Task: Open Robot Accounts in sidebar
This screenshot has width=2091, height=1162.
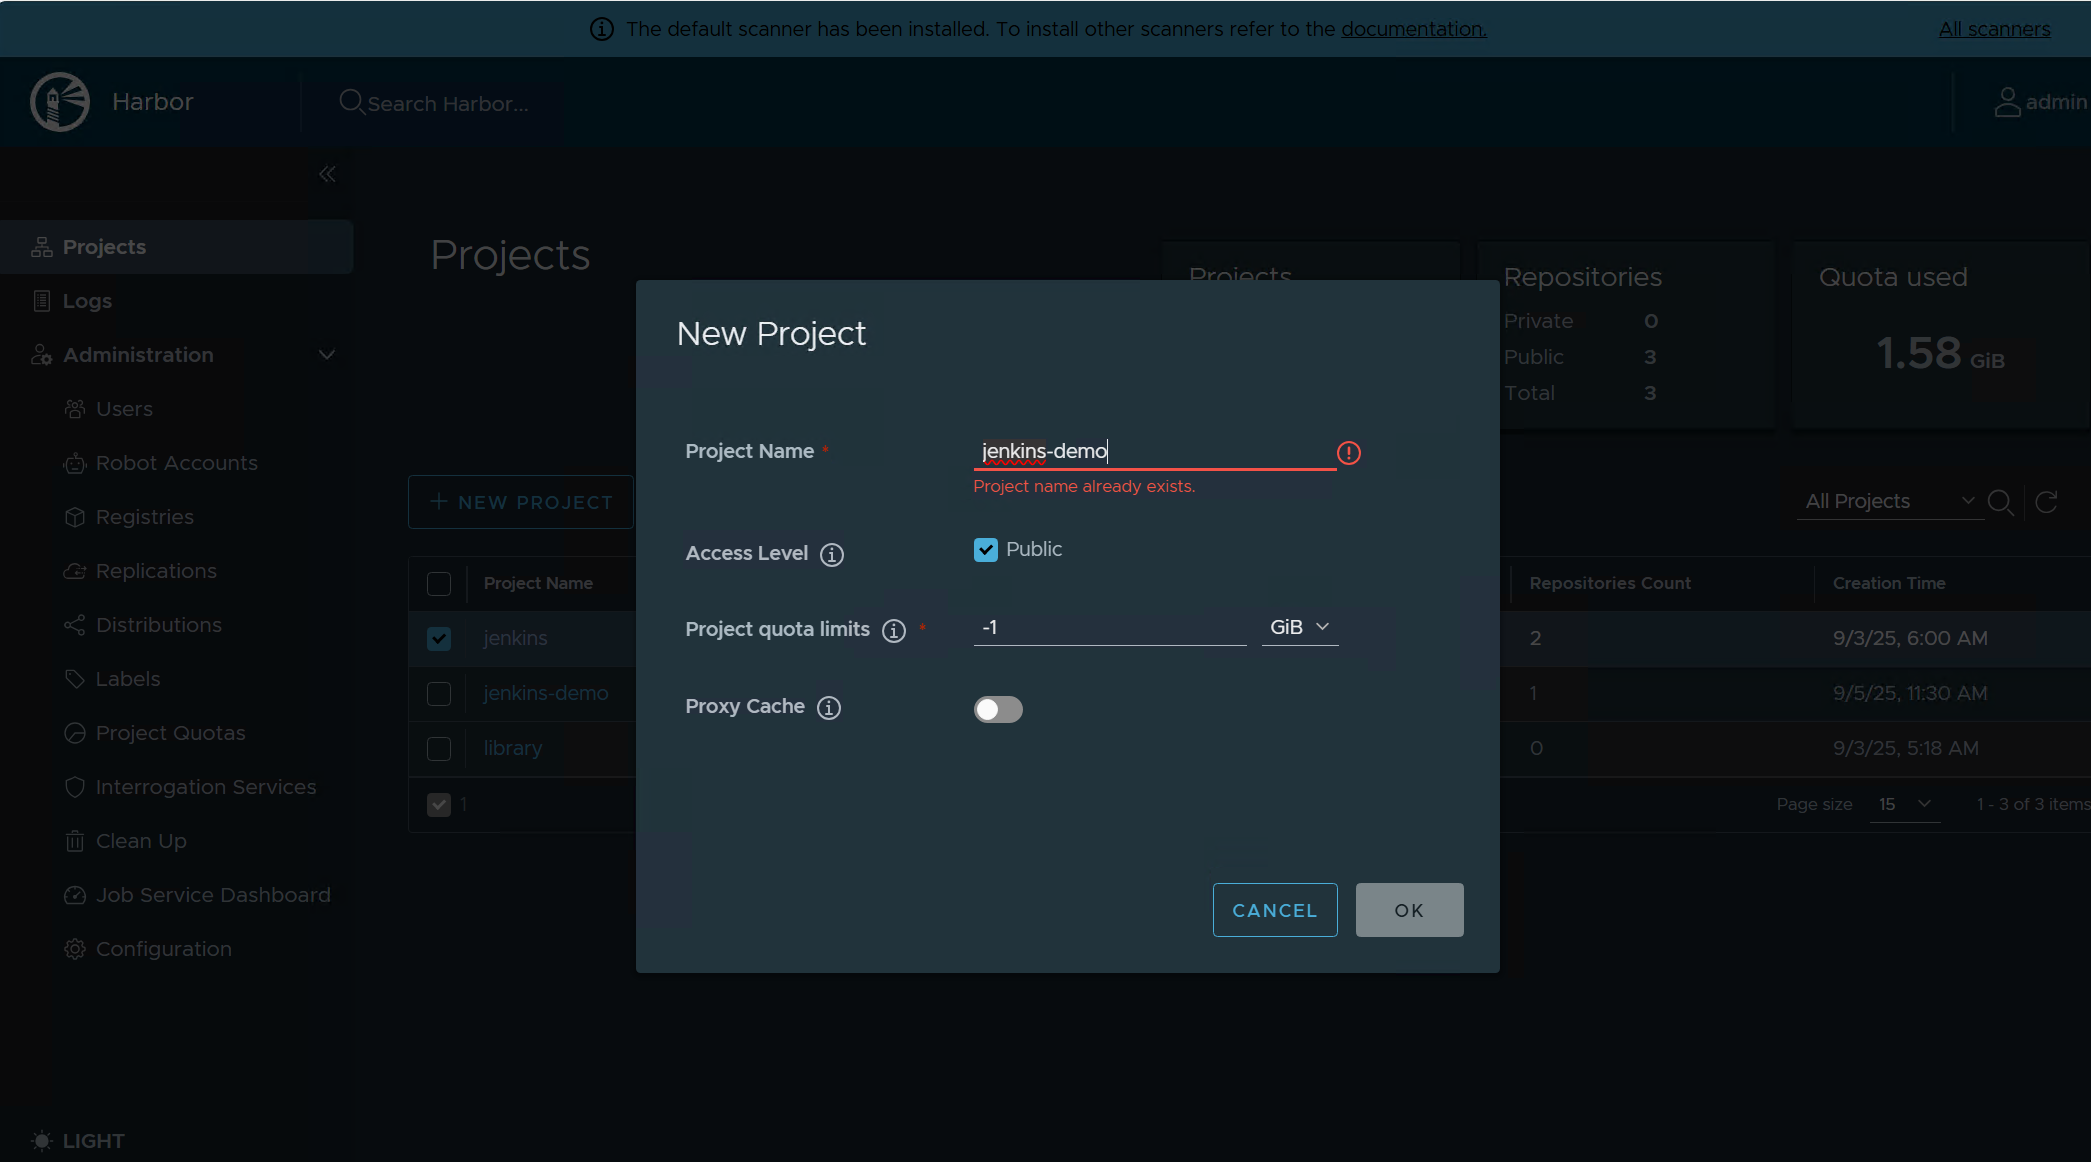Action: (x=176, y=463)
